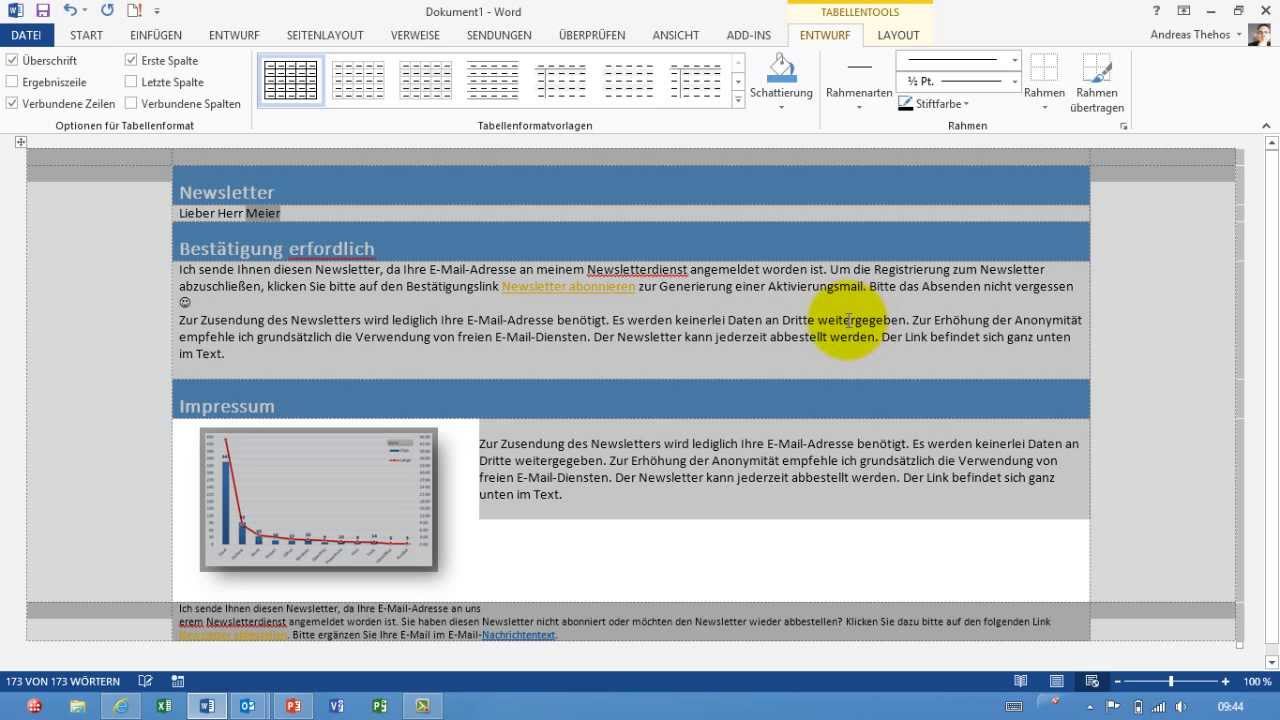Open the Rahmen group dialog launcher
The height and width of the screenshot is (720, 1280).
(x=1124, y=126)
